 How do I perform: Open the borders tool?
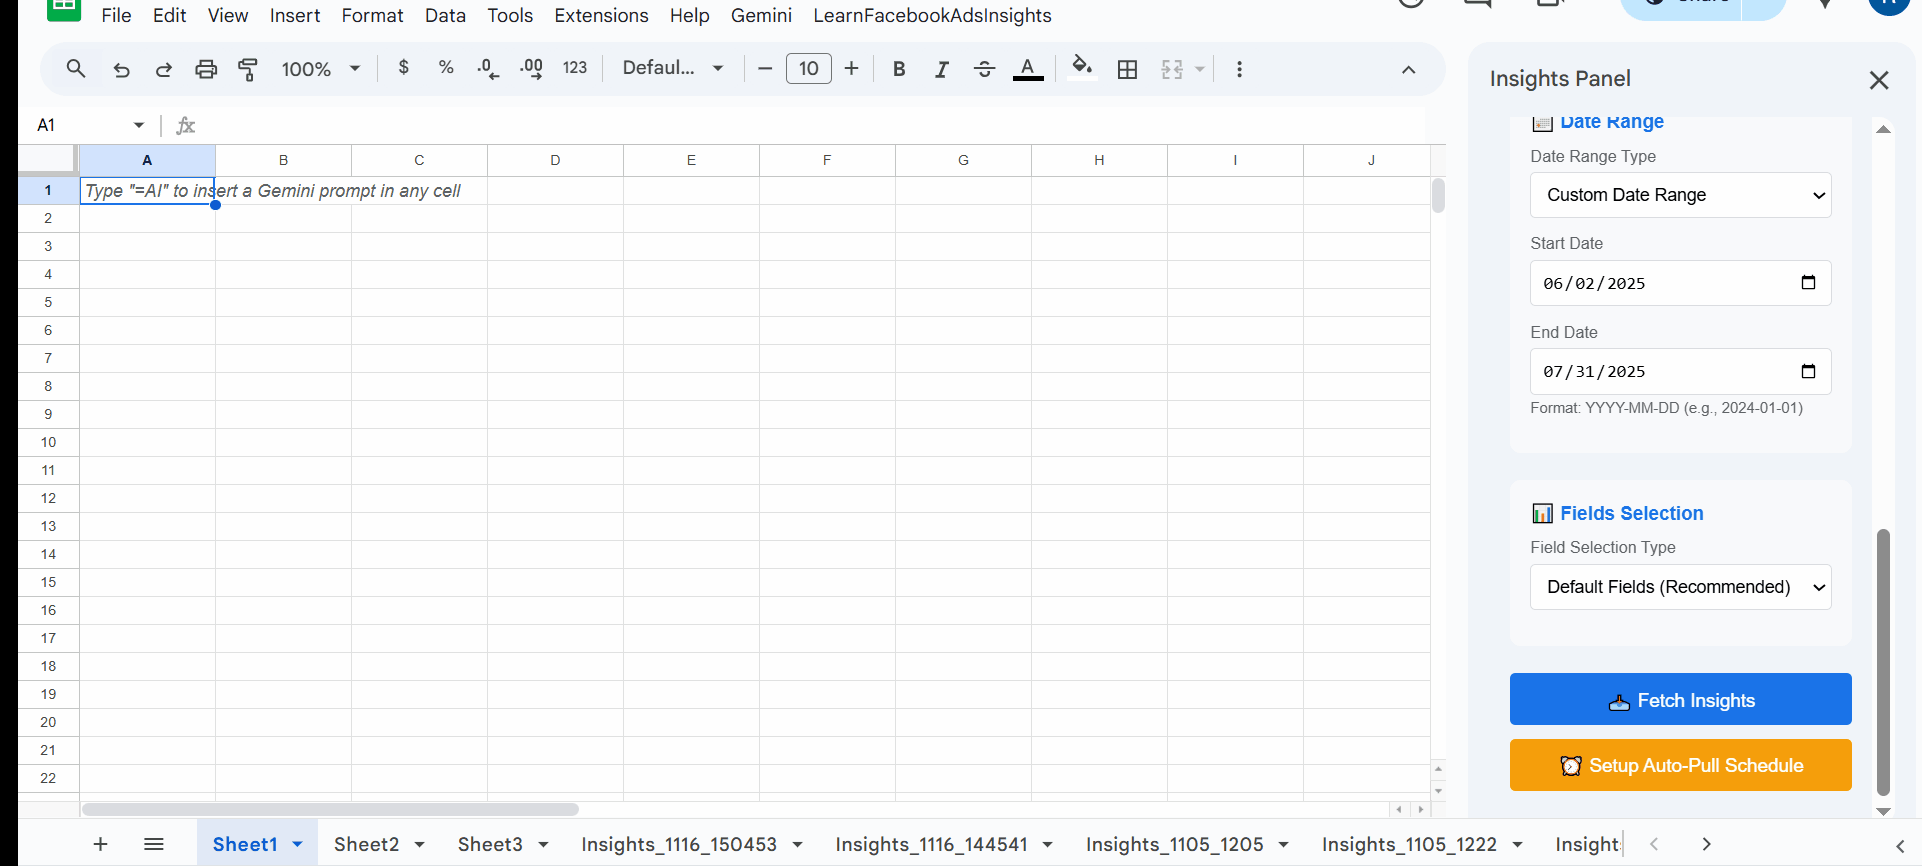click(x=1127, y=69)
